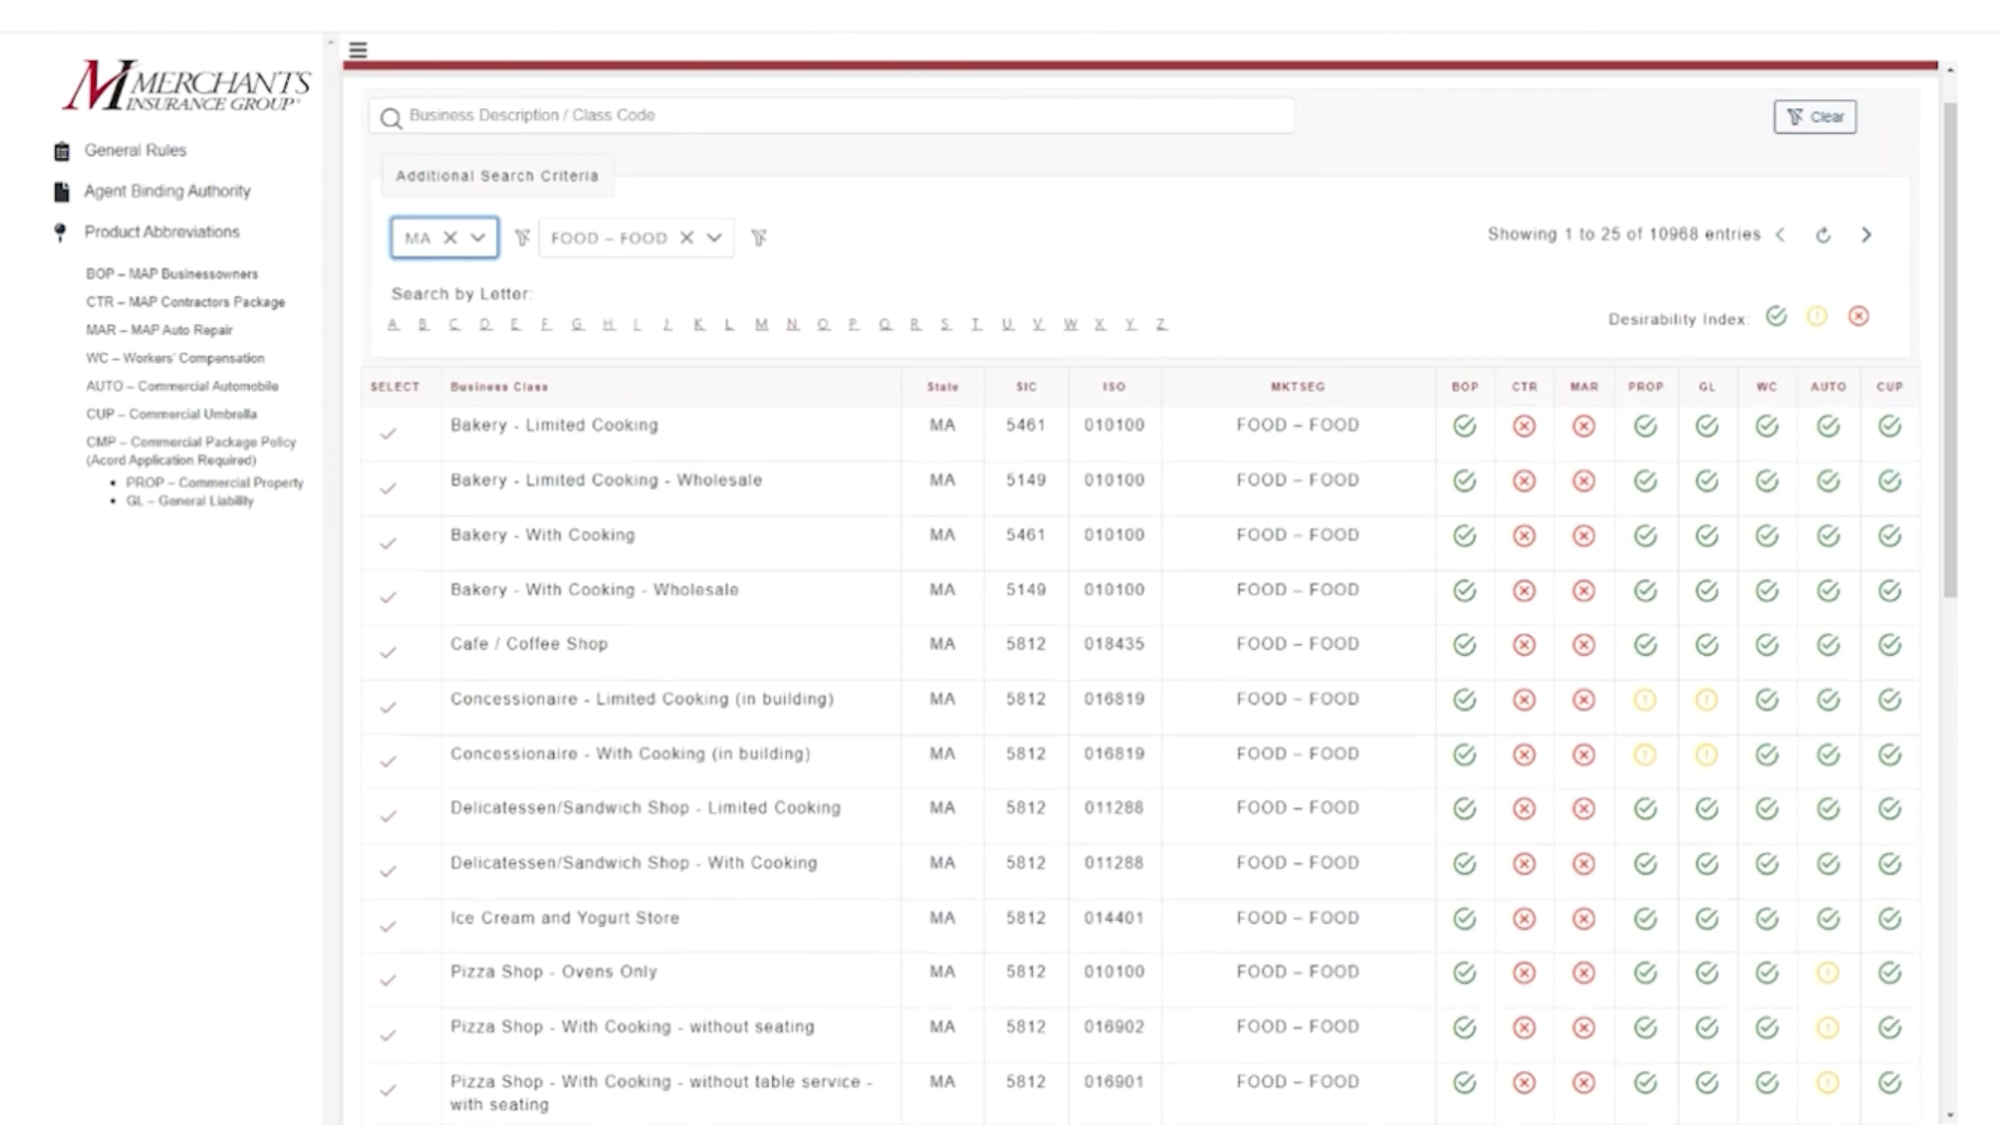This screenshot has width=2000, height=1125.
Task: Click the hamburger menu icon
Action: coord(358,50)
